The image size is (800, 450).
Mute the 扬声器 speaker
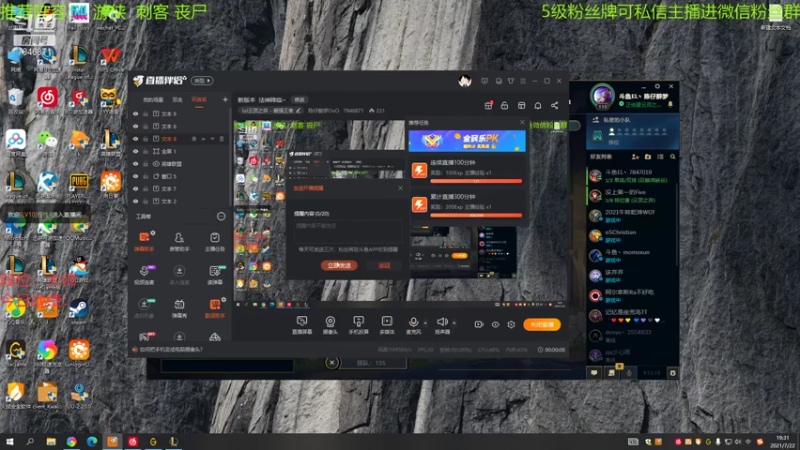(442, 324)
